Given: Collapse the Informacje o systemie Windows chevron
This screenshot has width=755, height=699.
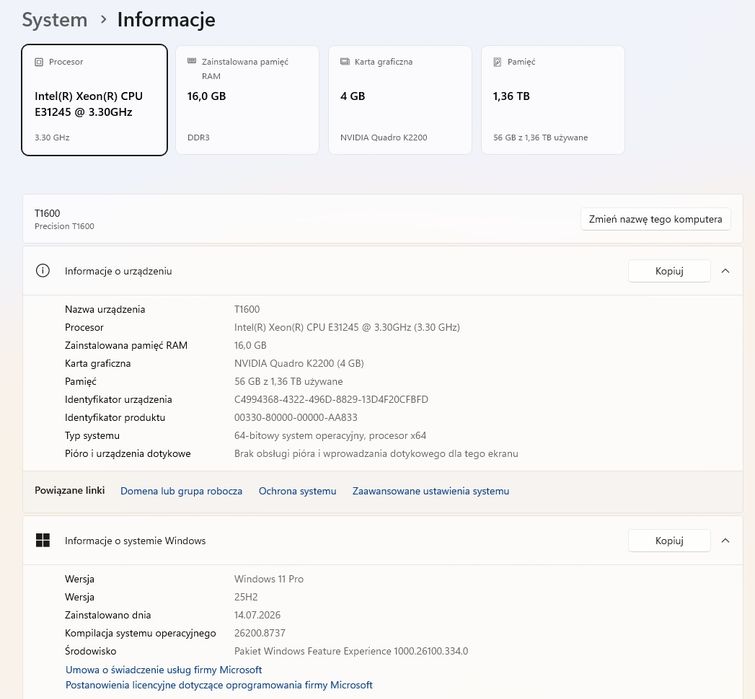Looking at the screenshot, I should [x=725, y=541].
